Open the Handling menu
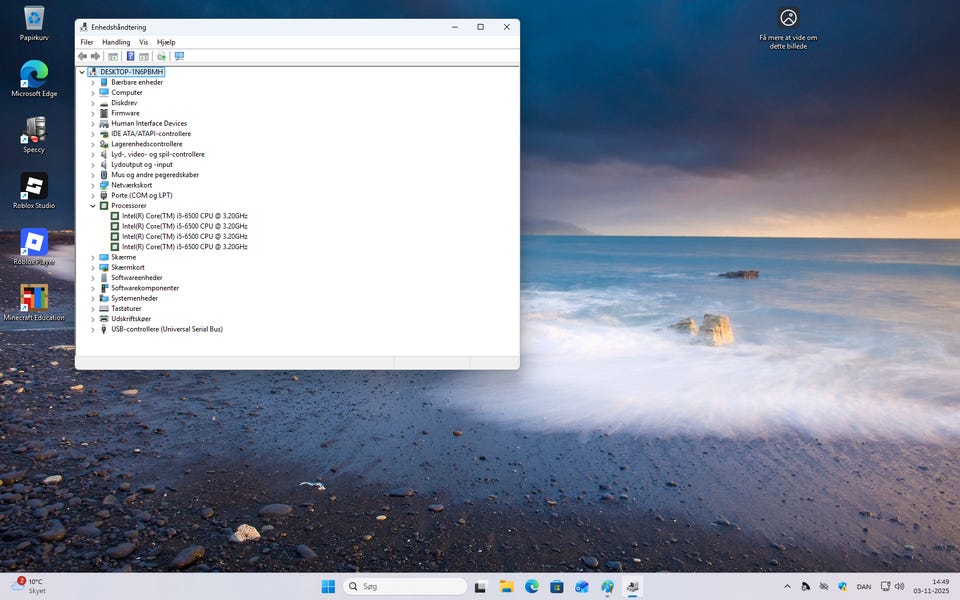 click(116, 42)
